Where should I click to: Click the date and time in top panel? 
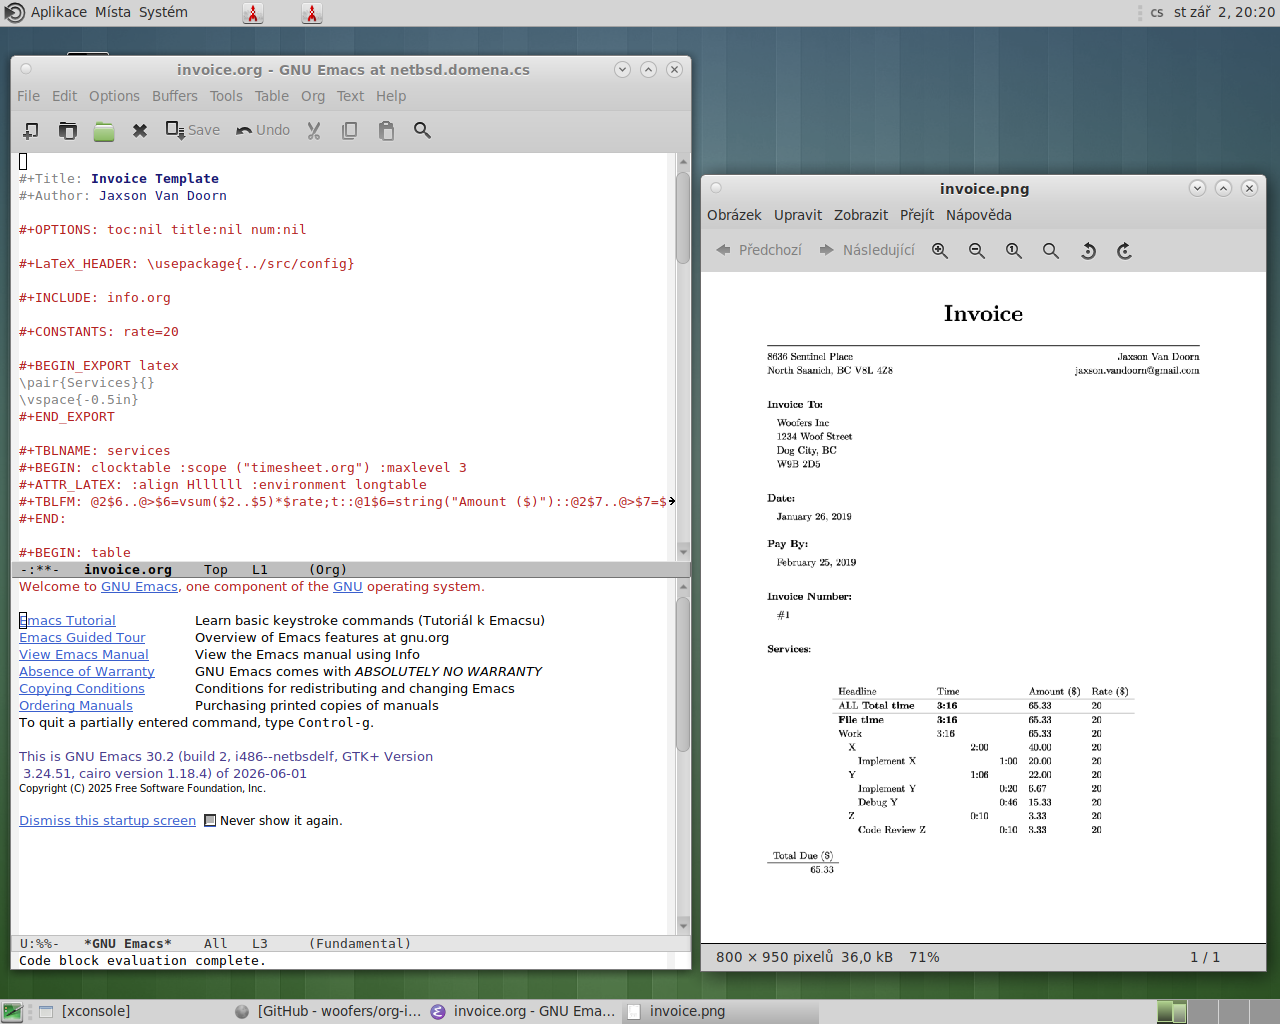pyautogui.click(x=1224, y=12)
